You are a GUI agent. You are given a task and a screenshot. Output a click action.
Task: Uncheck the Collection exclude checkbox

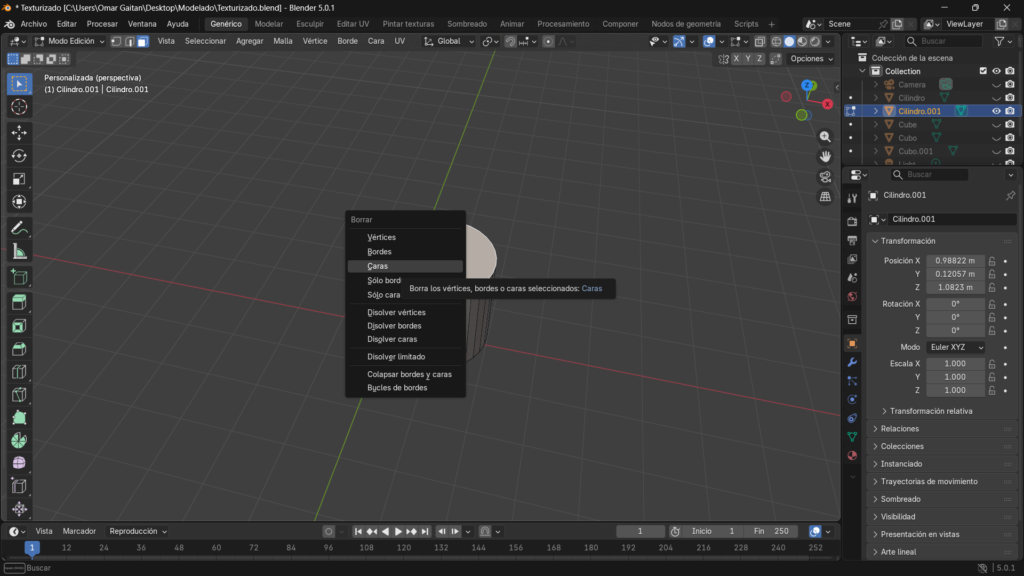[x=983, y=71]
